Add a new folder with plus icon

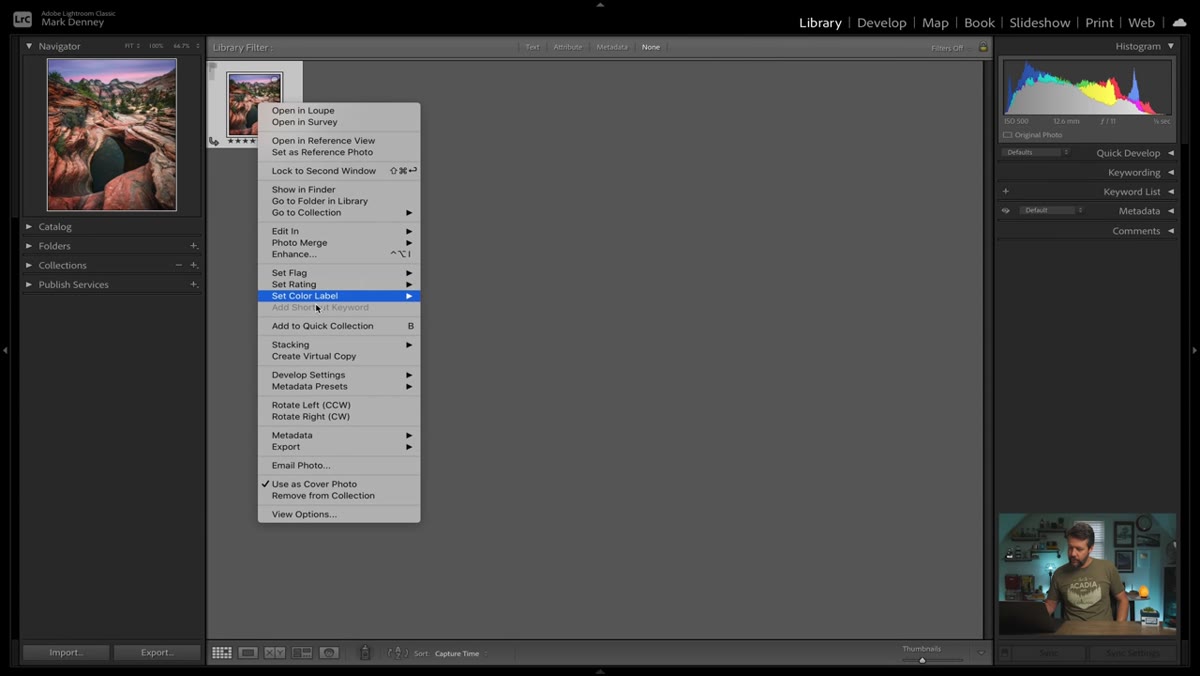(194, 246)
